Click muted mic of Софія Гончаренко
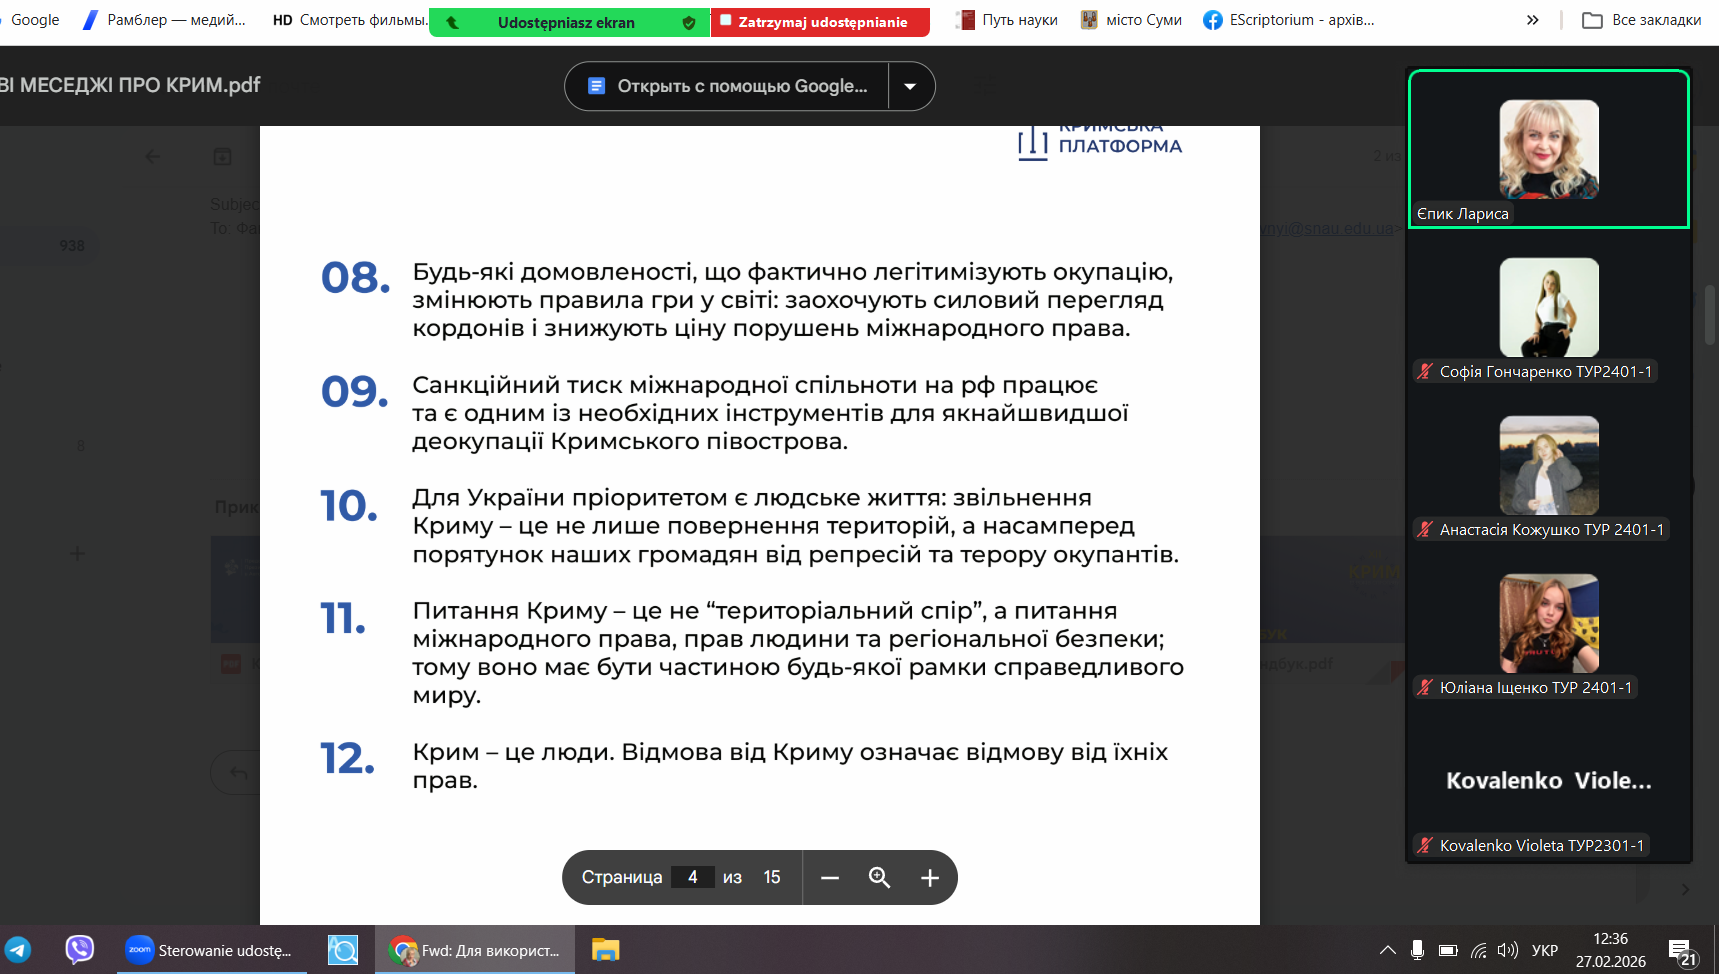Image resolution: width=1719 pixels, height=974 pixels. [1425, 372]
